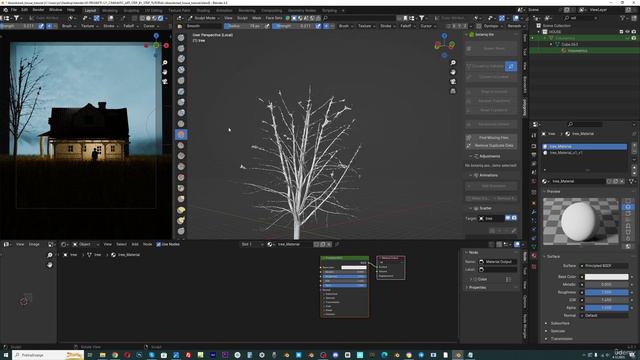This screenshot has width=640, height=360.
Task: Select the Clay sculpt brush
Action: [x=181, y=59]
